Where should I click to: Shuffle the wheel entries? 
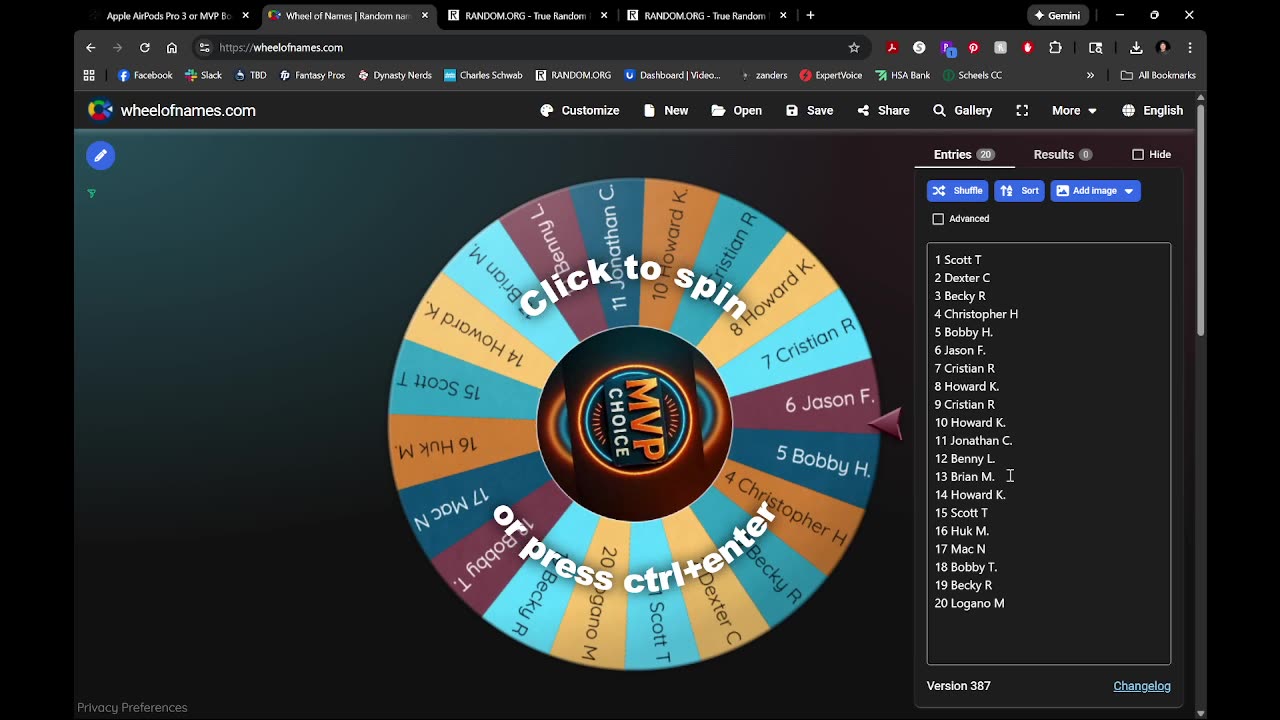coord(957,190)
